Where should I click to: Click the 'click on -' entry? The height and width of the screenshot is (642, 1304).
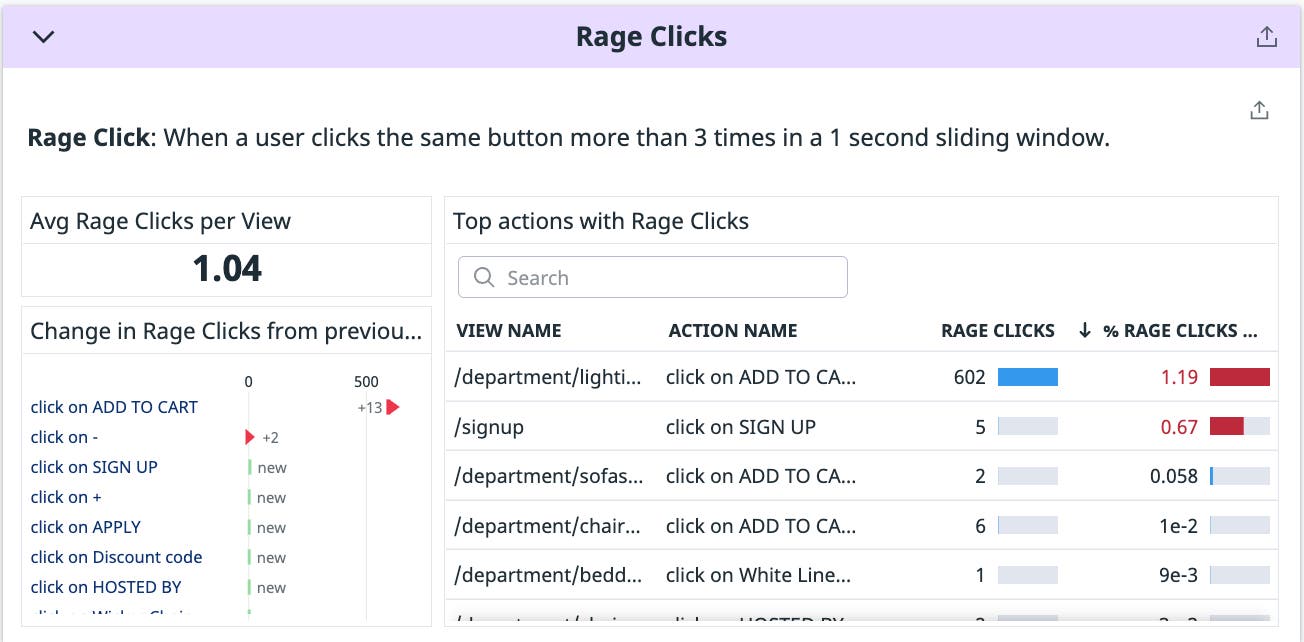point(63,437)
